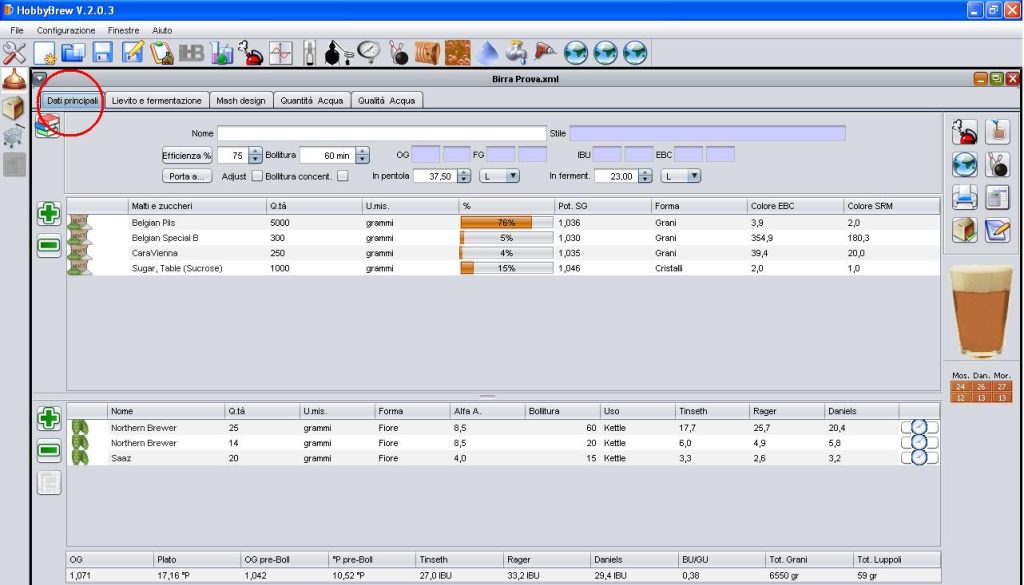Click the clipboard toolbar icon
This screenshot has height=585, width=1024.
coord(161,53)
